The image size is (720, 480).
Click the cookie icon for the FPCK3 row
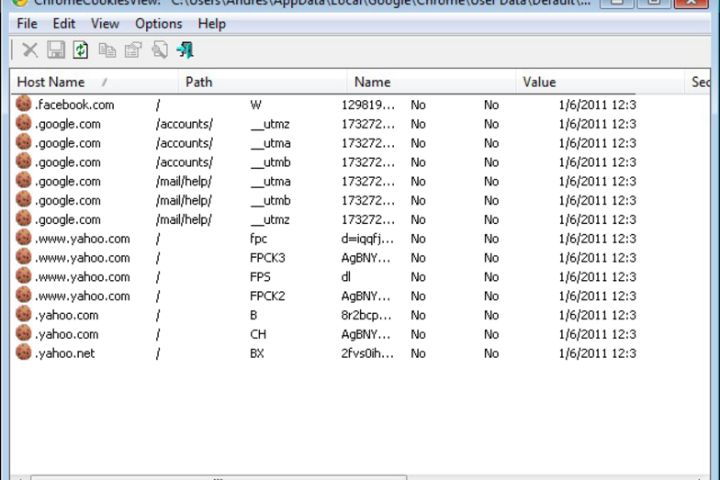24,257
